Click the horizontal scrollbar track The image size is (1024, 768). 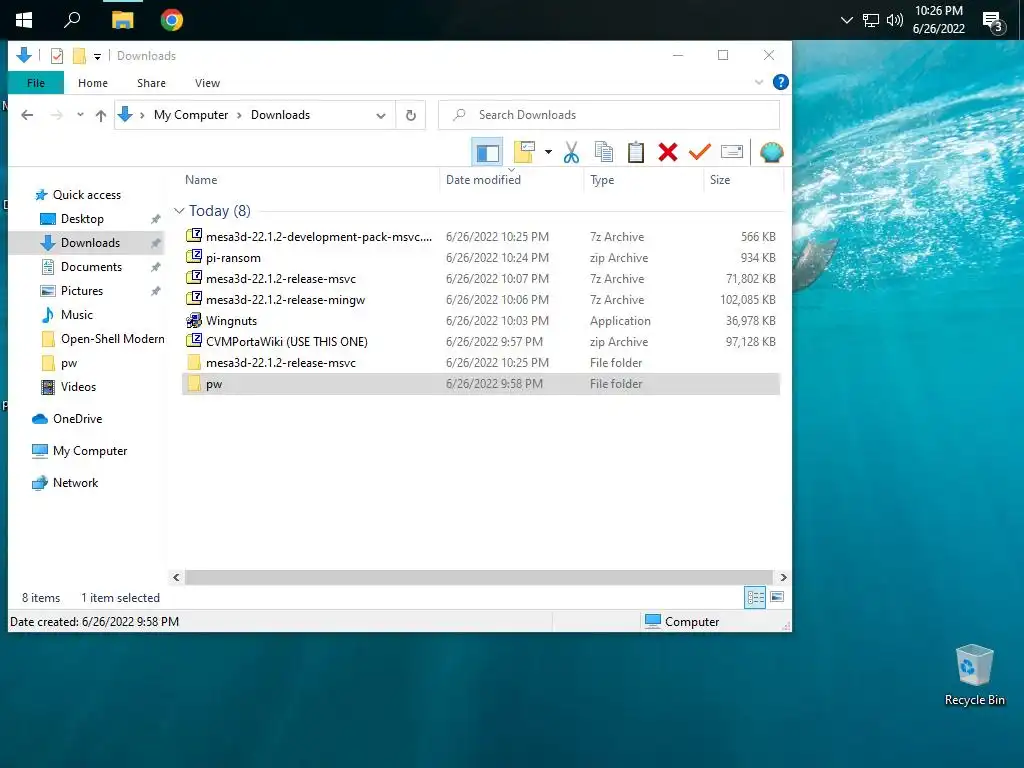click(479, 577)
